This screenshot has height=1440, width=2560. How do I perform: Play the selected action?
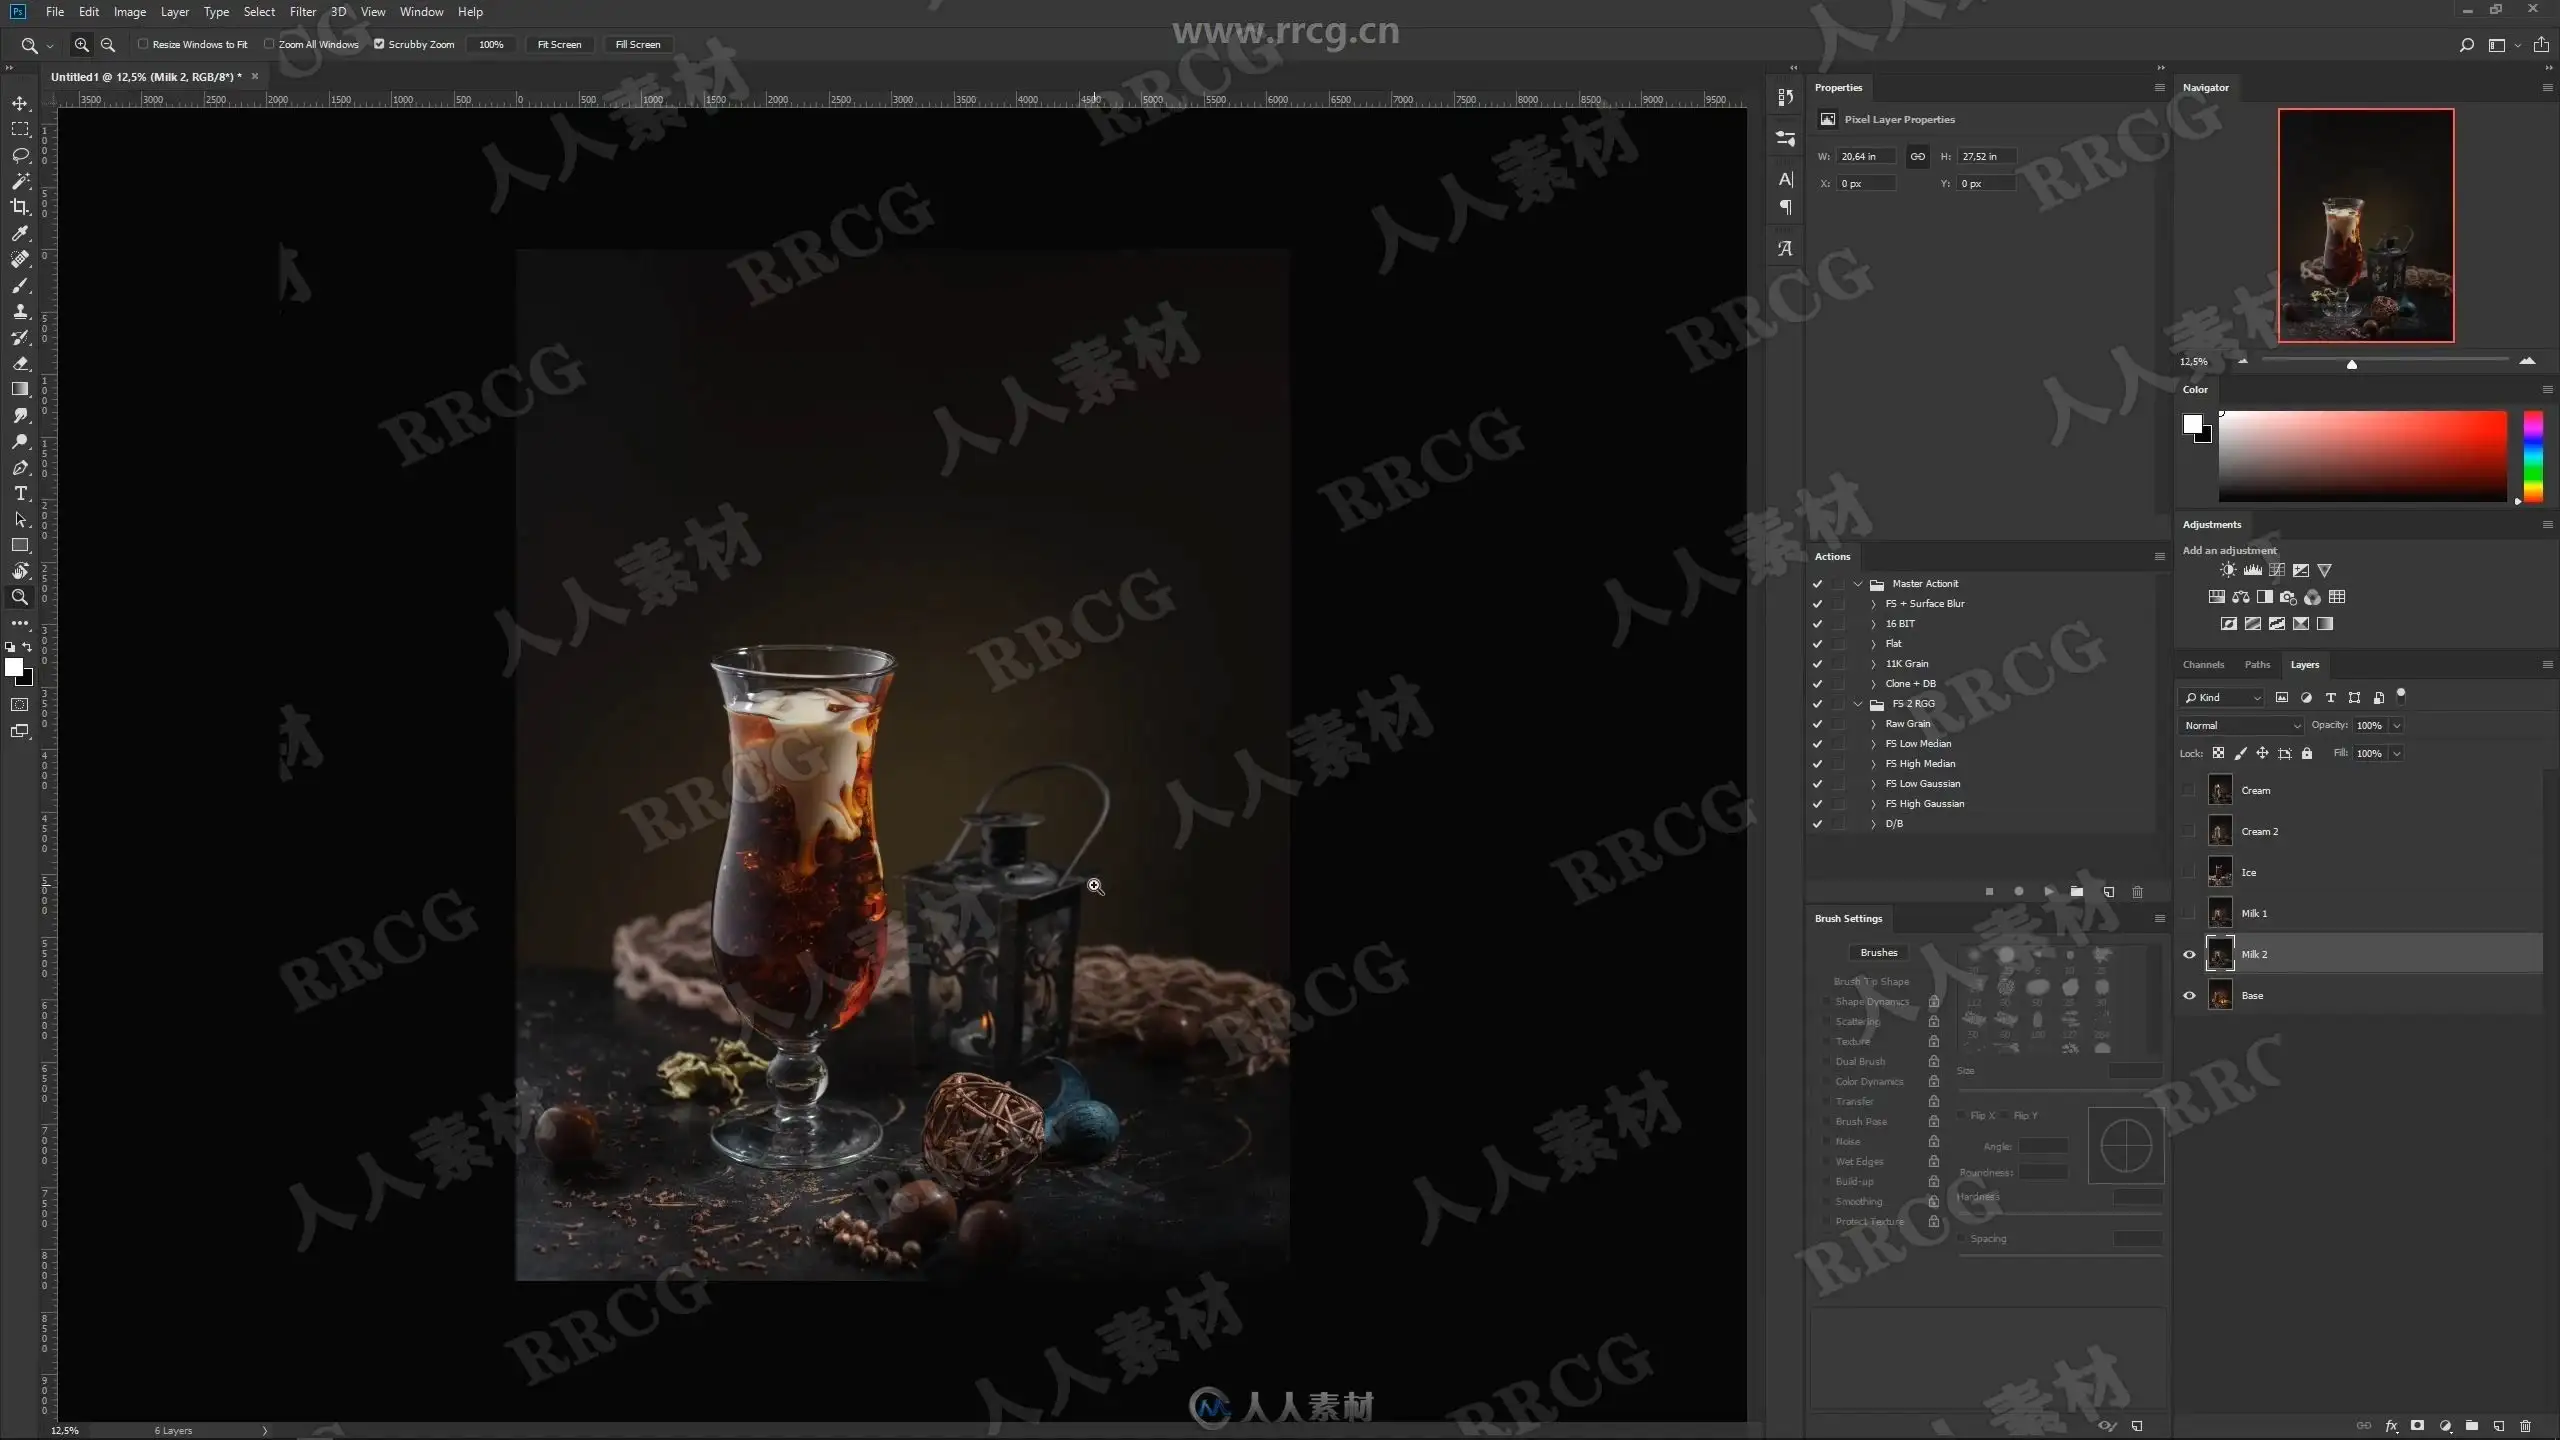click(2048, 891)
